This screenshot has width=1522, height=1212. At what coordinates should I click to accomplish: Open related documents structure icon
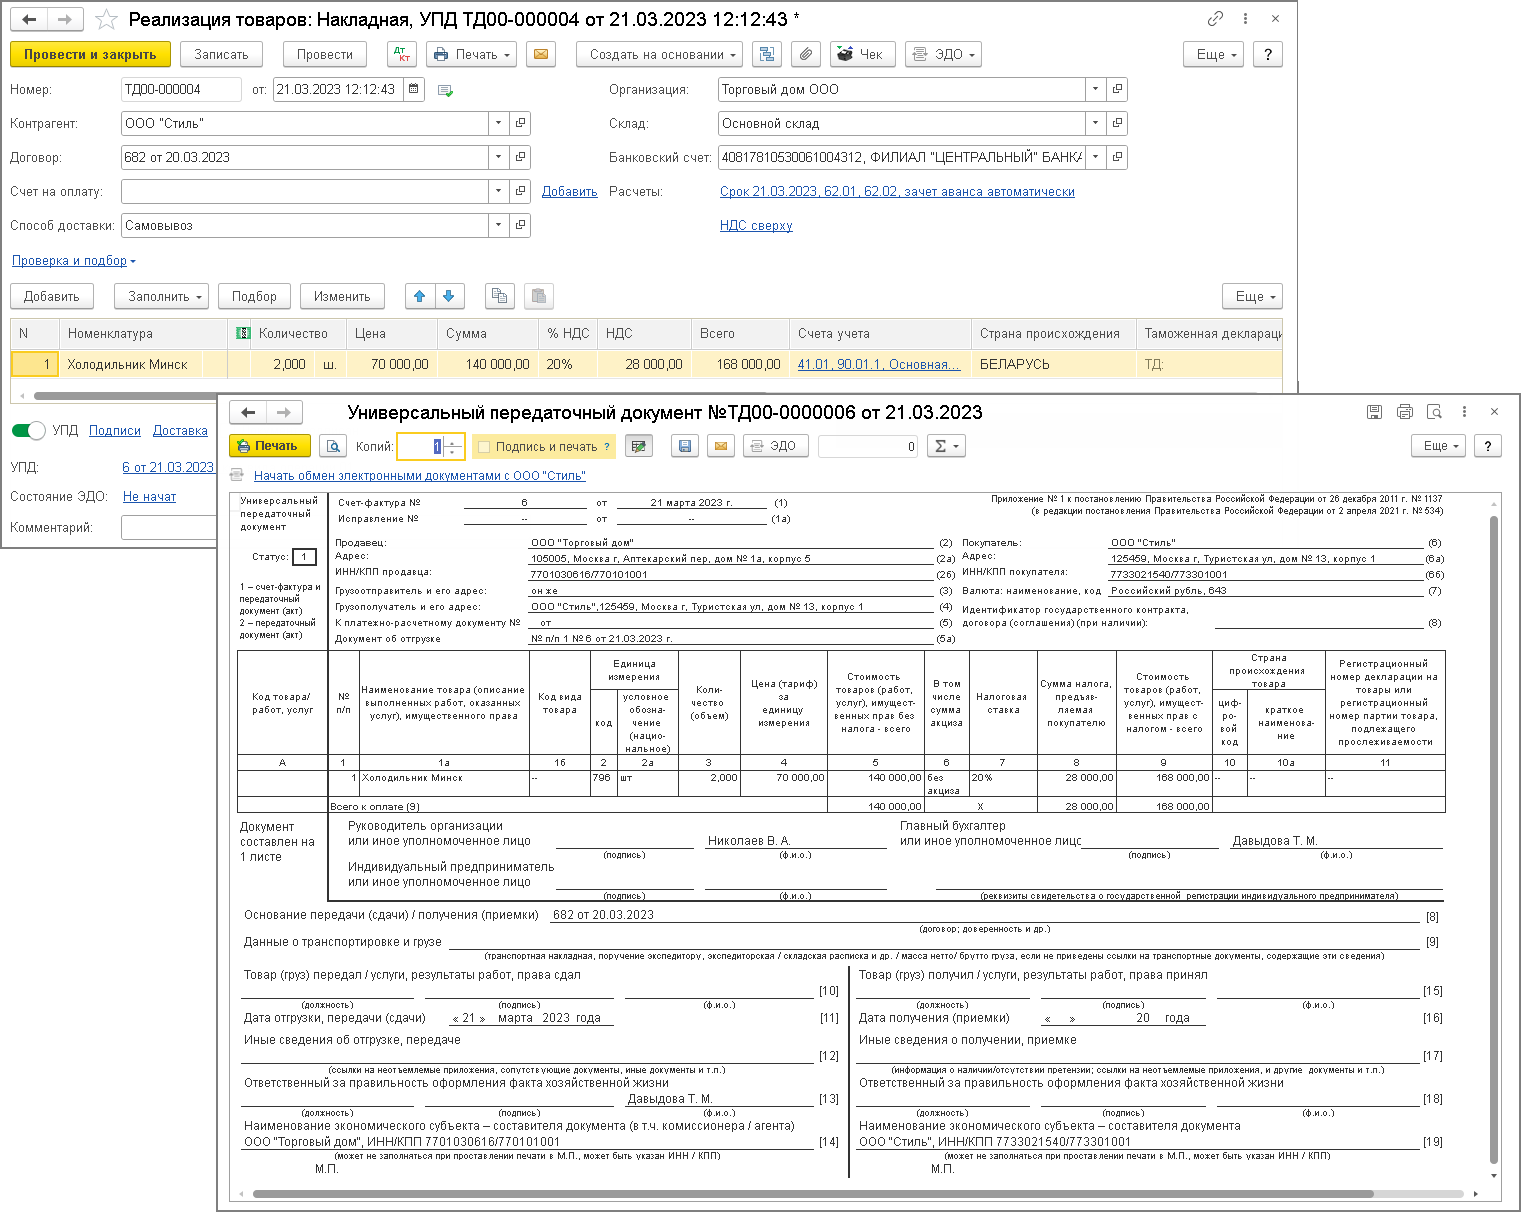[x=767, y=54]
